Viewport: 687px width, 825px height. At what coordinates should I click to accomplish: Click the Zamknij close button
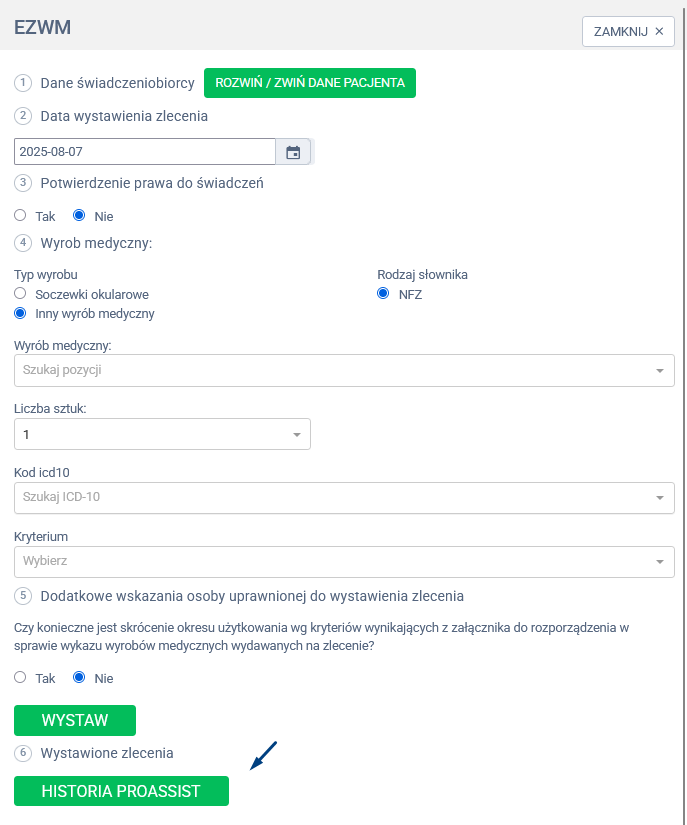coord(628,31)
